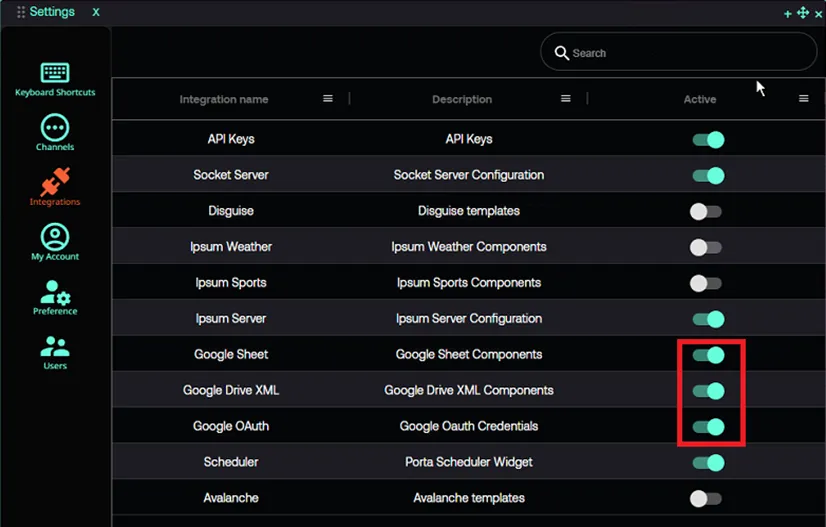The image size is (826, 527).
Task: Click the move arrows icon at top right
Action: pos(802,14)
